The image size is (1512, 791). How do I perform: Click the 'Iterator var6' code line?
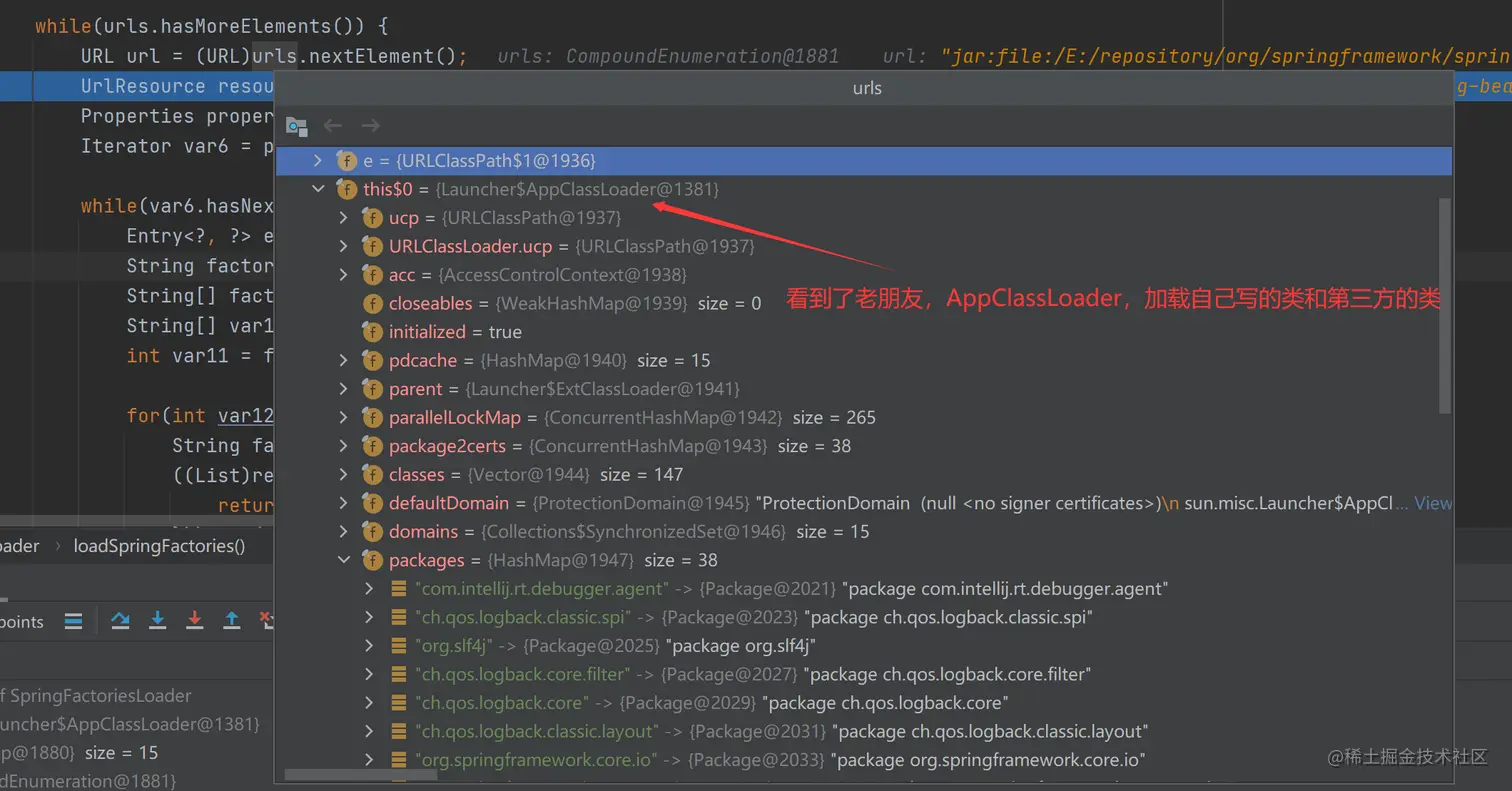click(x=177, y=146)
